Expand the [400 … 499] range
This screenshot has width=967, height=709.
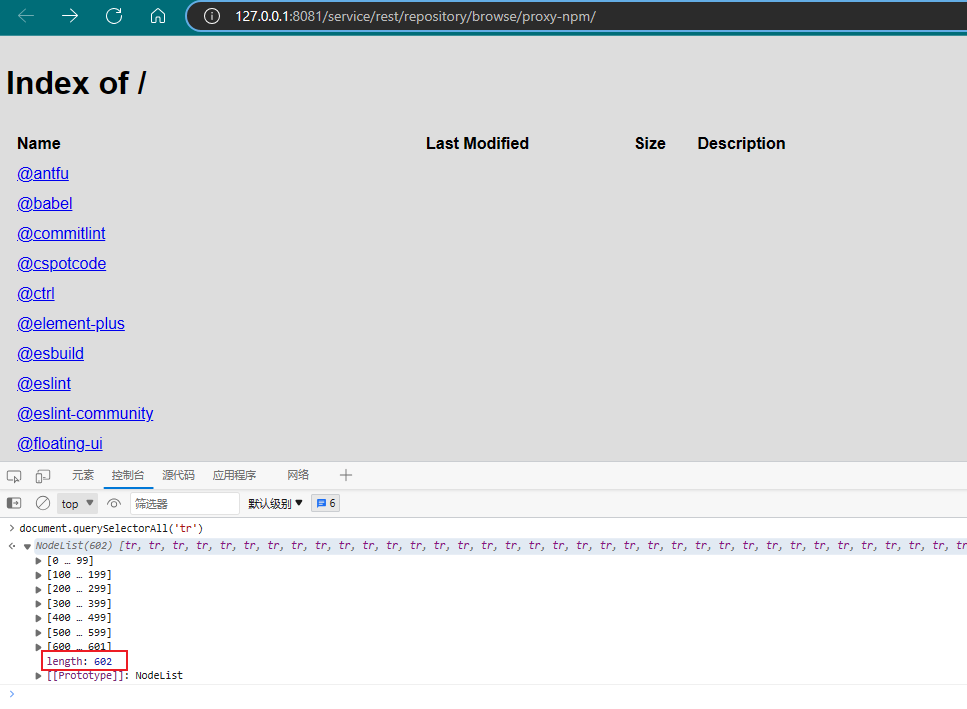[38, 618]
